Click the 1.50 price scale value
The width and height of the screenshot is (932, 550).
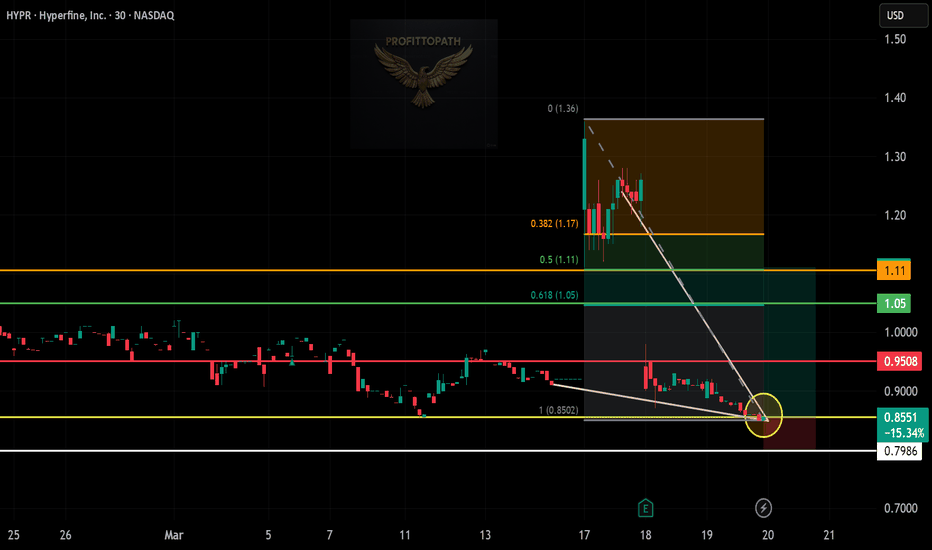click(895, 39)
